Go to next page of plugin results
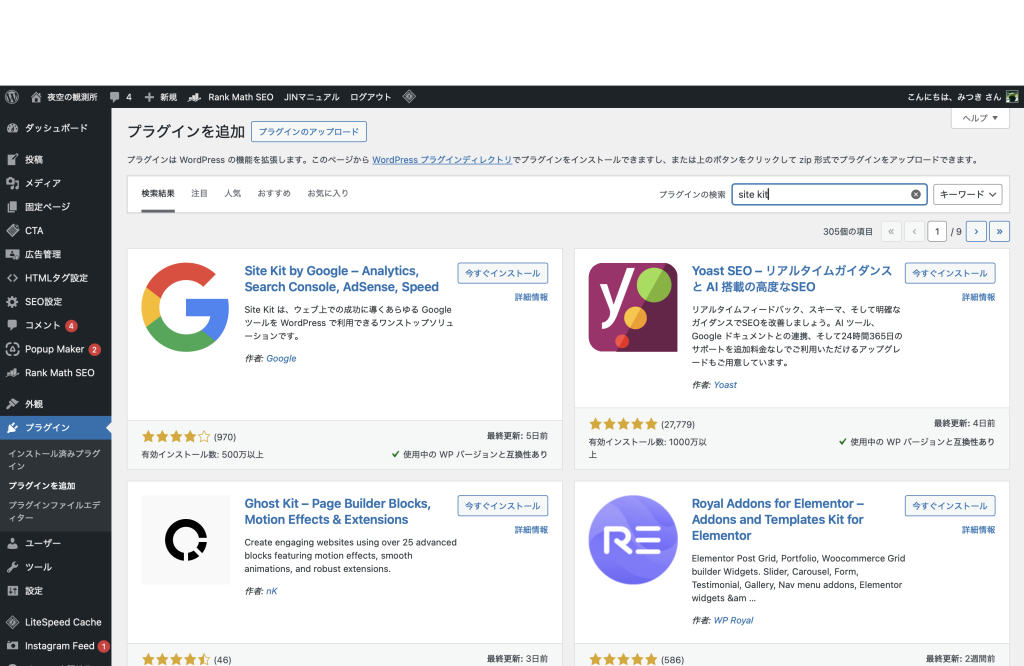The image size is (1024, 666). (x=977, y=231)
